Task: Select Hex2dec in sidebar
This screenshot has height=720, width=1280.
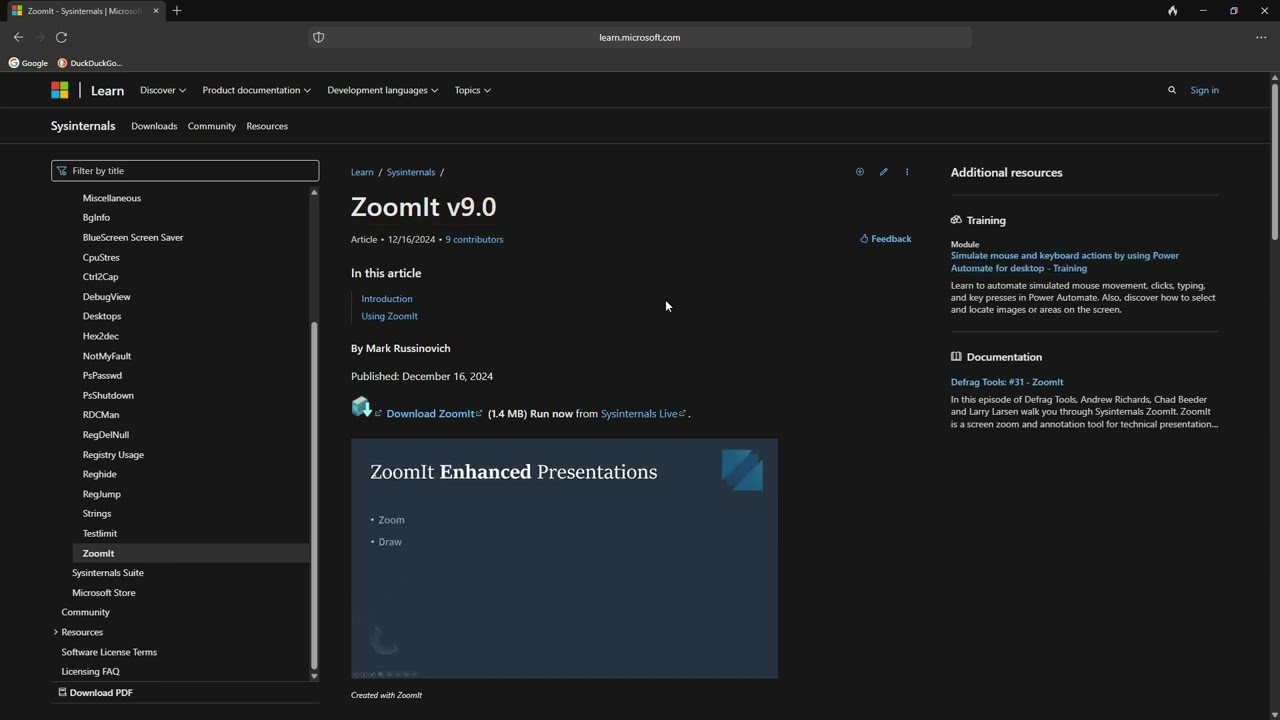Action: pos(101,336)
